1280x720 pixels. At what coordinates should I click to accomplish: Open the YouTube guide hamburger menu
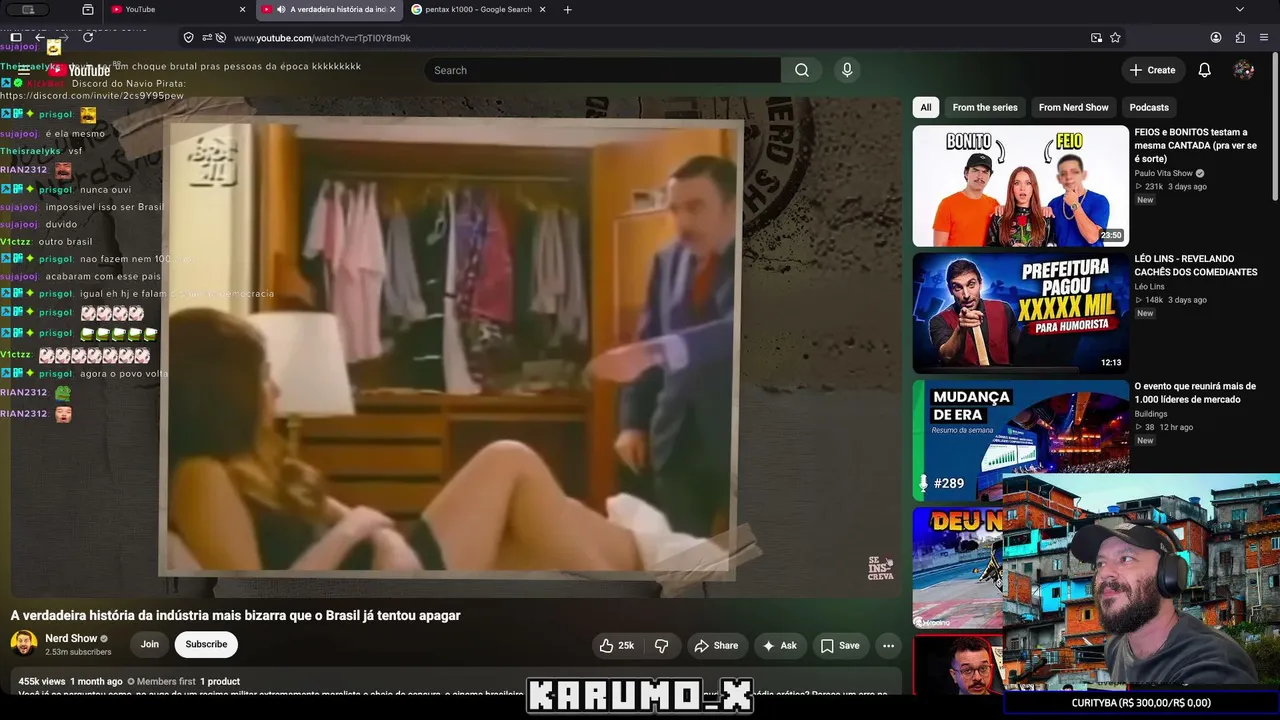(x=23, y=70)
